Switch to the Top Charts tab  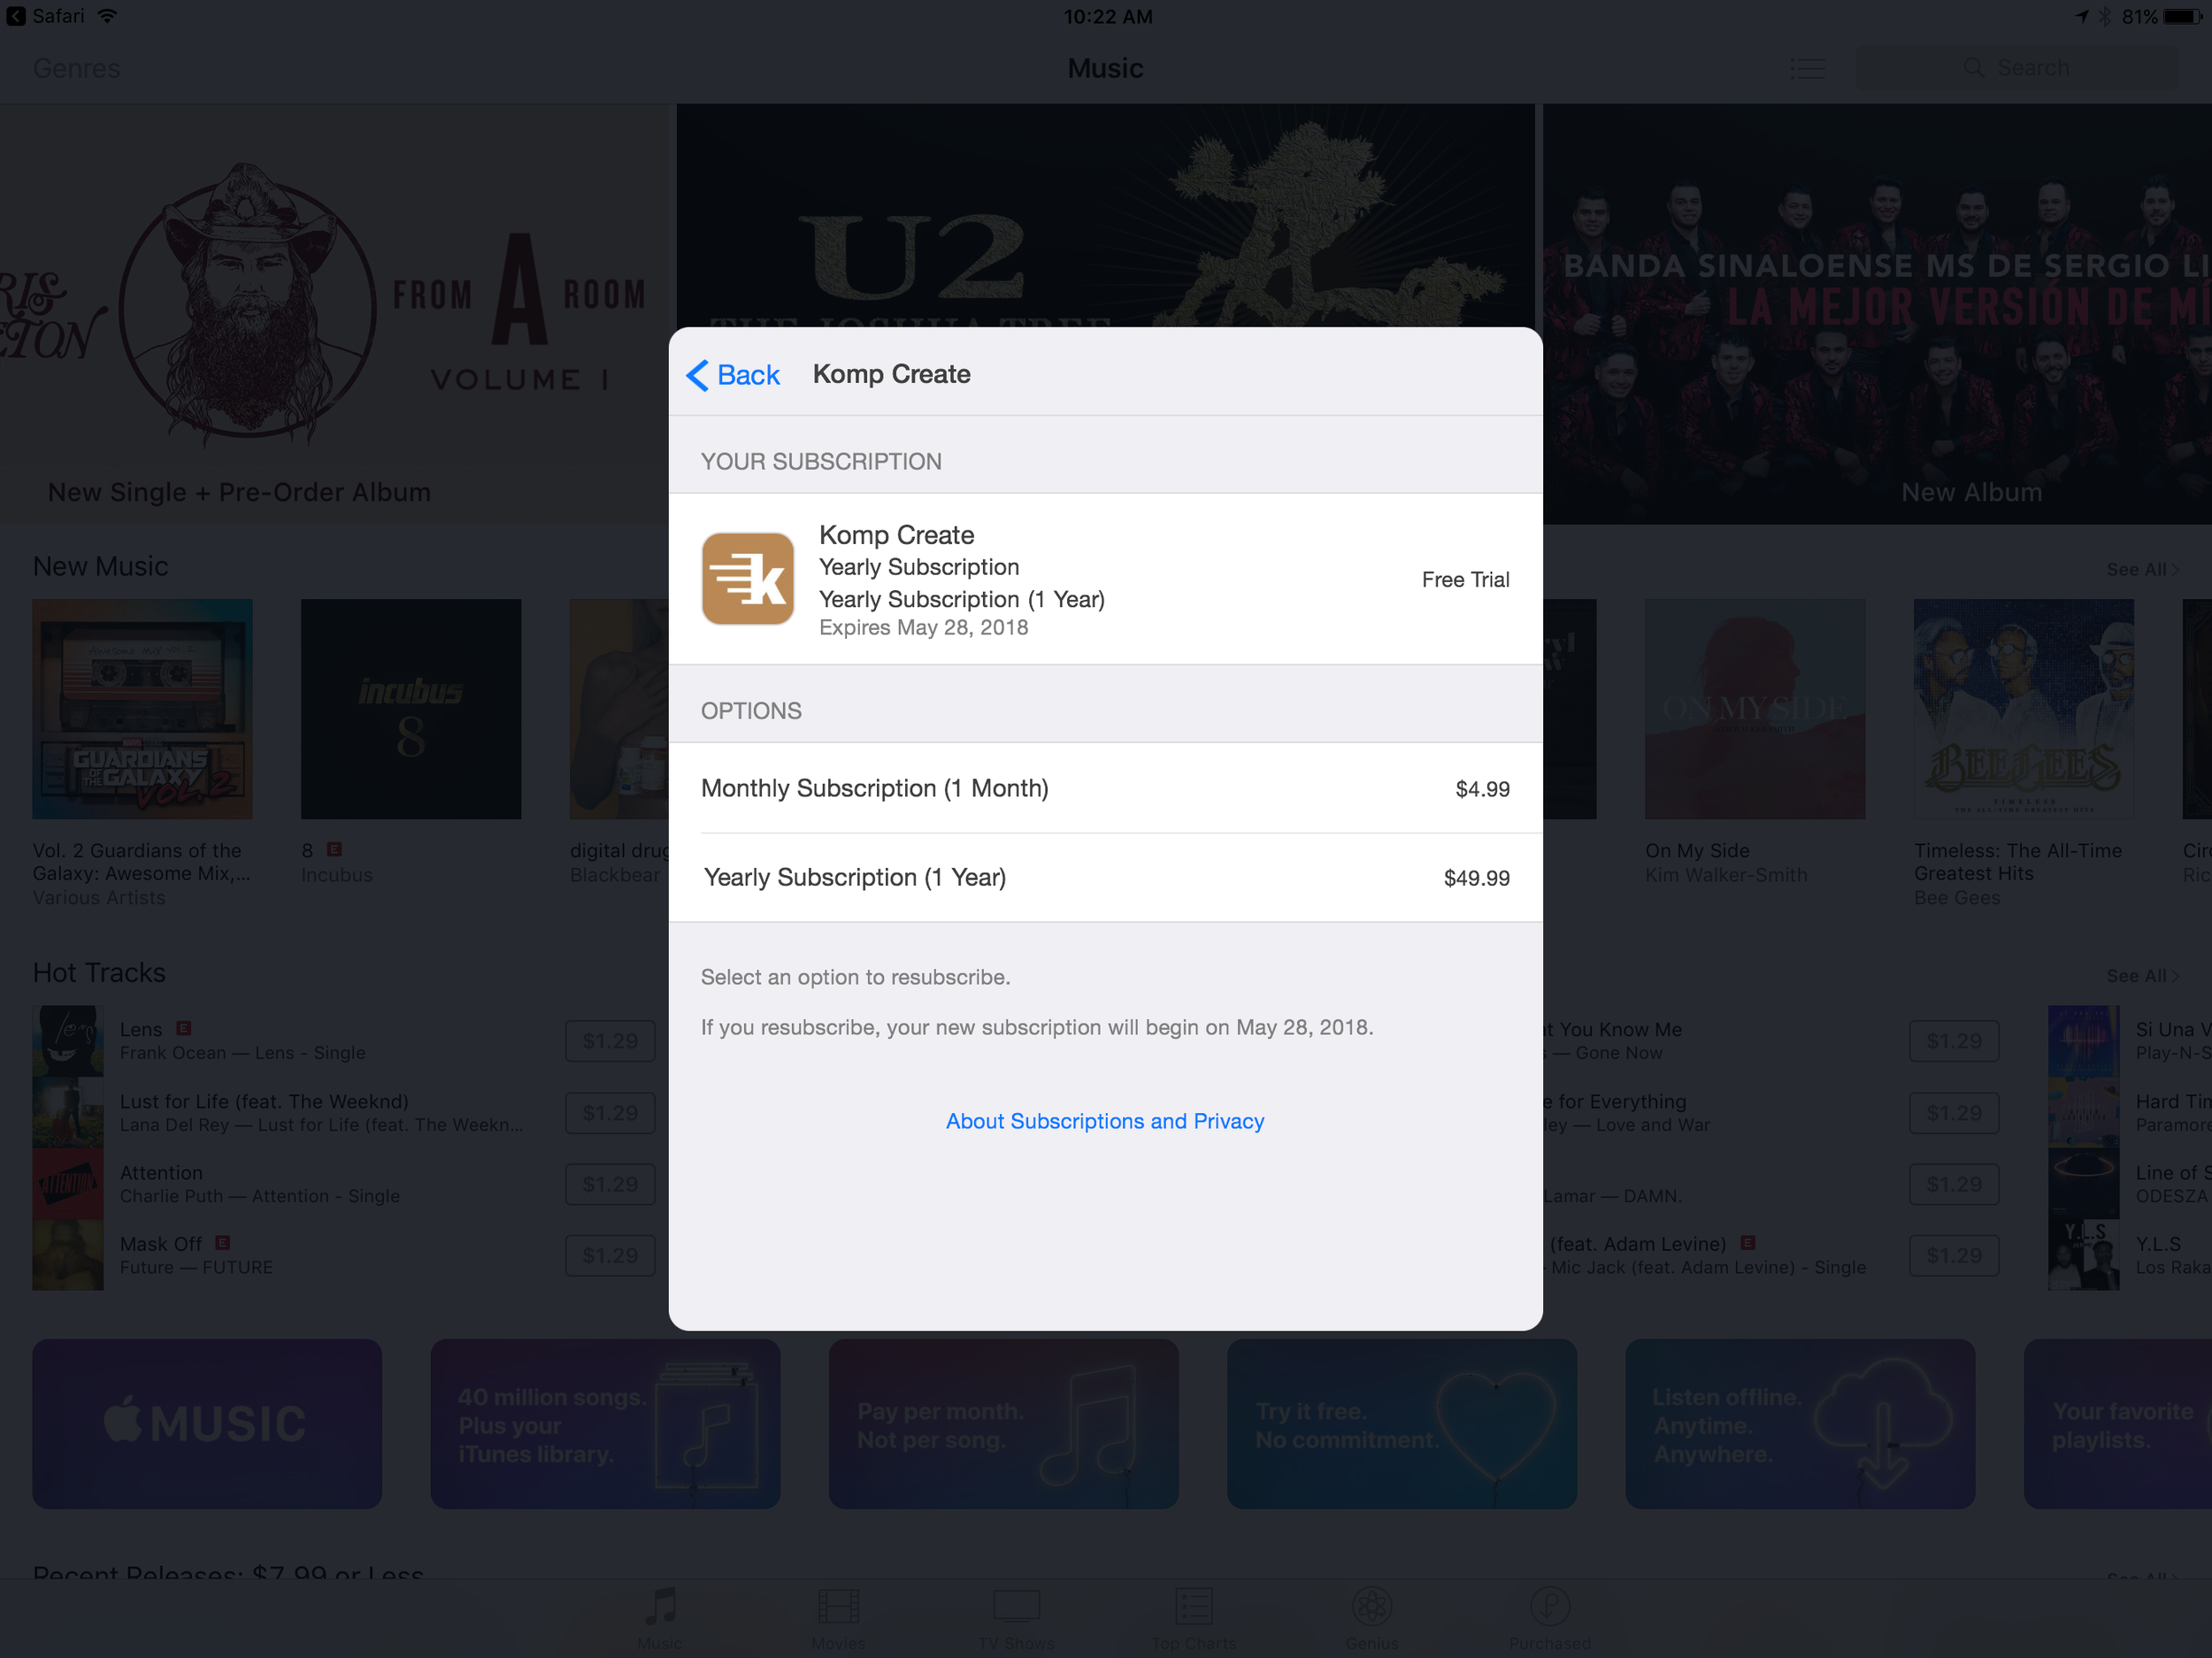point(1194,1619)
